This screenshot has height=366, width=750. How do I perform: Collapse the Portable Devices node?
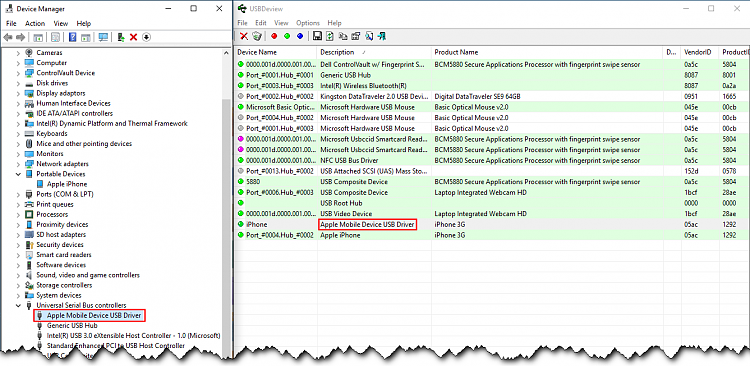pyautogui.click(x=18, y=174)
